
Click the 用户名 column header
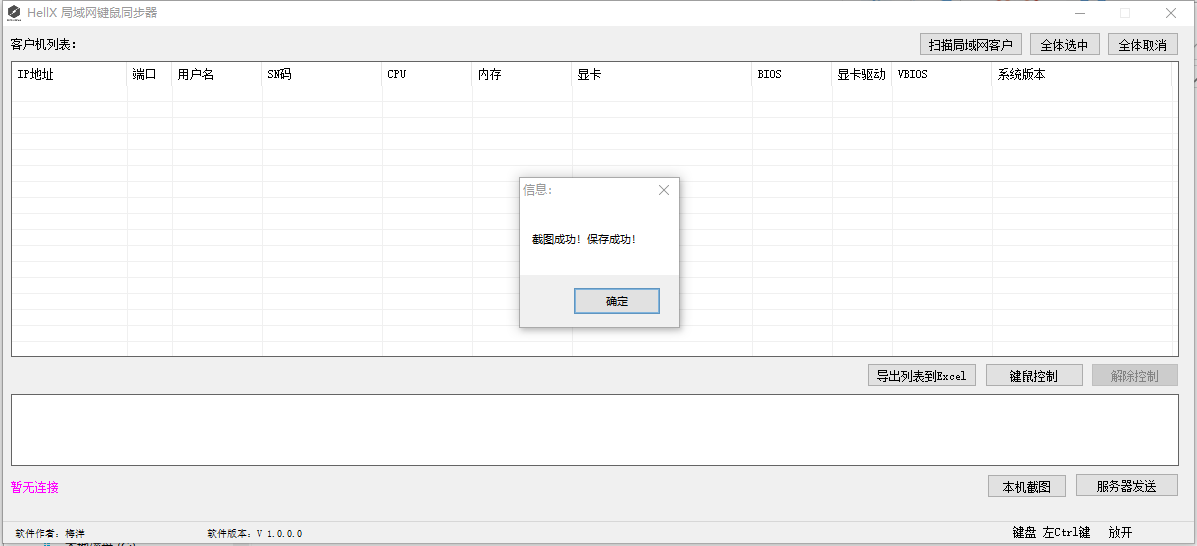[217, 75]
